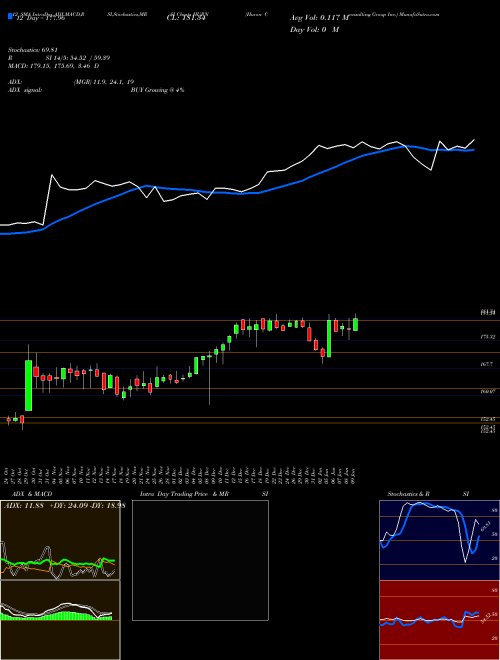Image resolution: width=500 pixels, height=660 pixels.
Task: Click the 'MACD: 179.15, 175.69, 3.46' line
Action: click(x=53, y=66)
